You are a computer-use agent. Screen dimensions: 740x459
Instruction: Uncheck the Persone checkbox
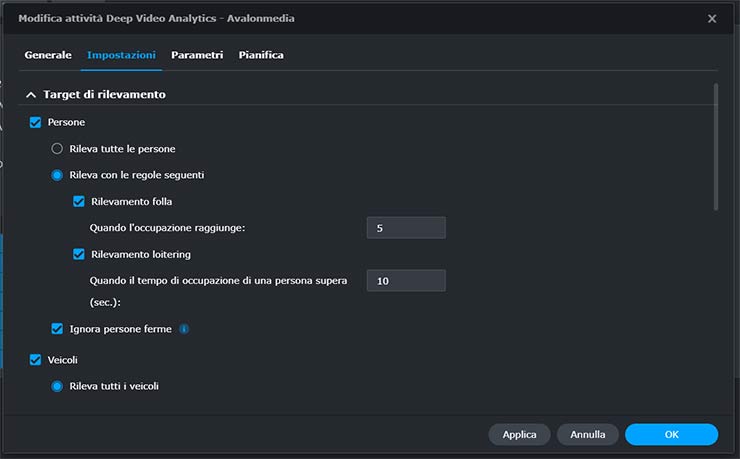click(36, 122)
